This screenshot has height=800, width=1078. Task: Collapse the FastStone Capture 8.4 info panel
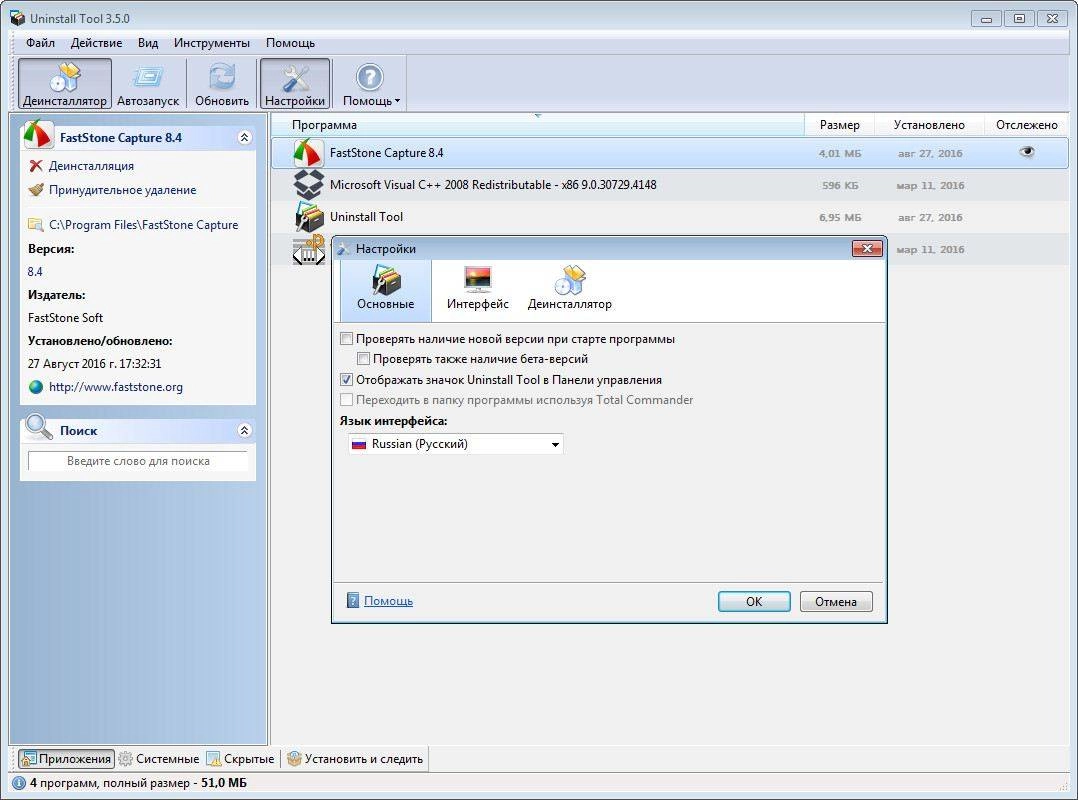[244, 137]
